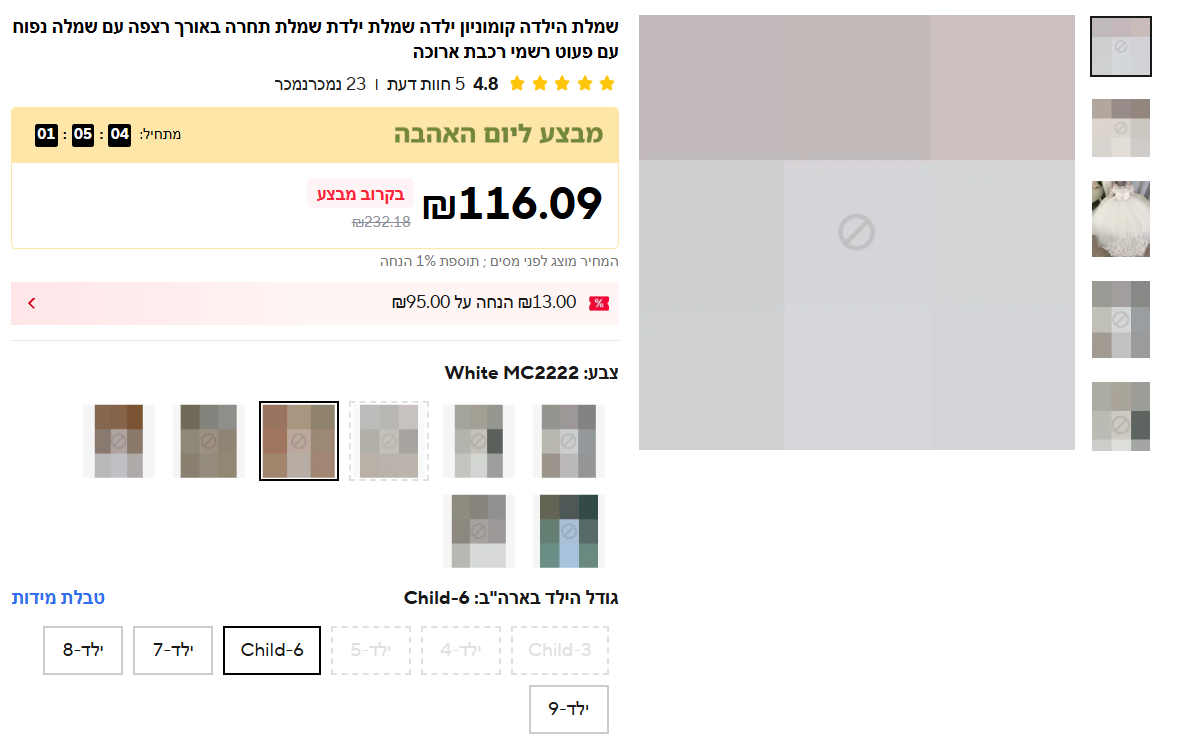The height and width of the screenshot is (752, 1177).
Task: Select the first highlighted gallery thumbnail
Action: tap(1120, 47)
